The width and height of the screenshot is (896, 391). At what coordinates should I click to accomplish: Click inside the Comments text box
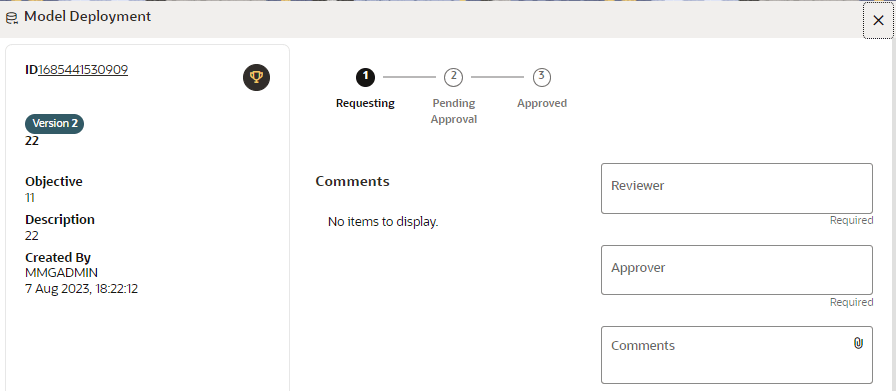click(x=737, y=355)
